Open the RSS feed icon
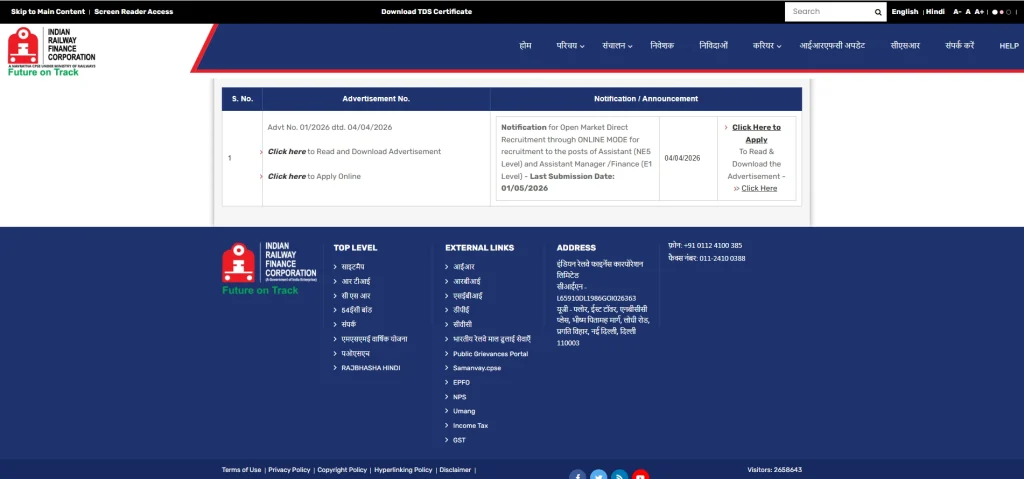Viewport: 1024px width, 479px height. pos(620,475)
